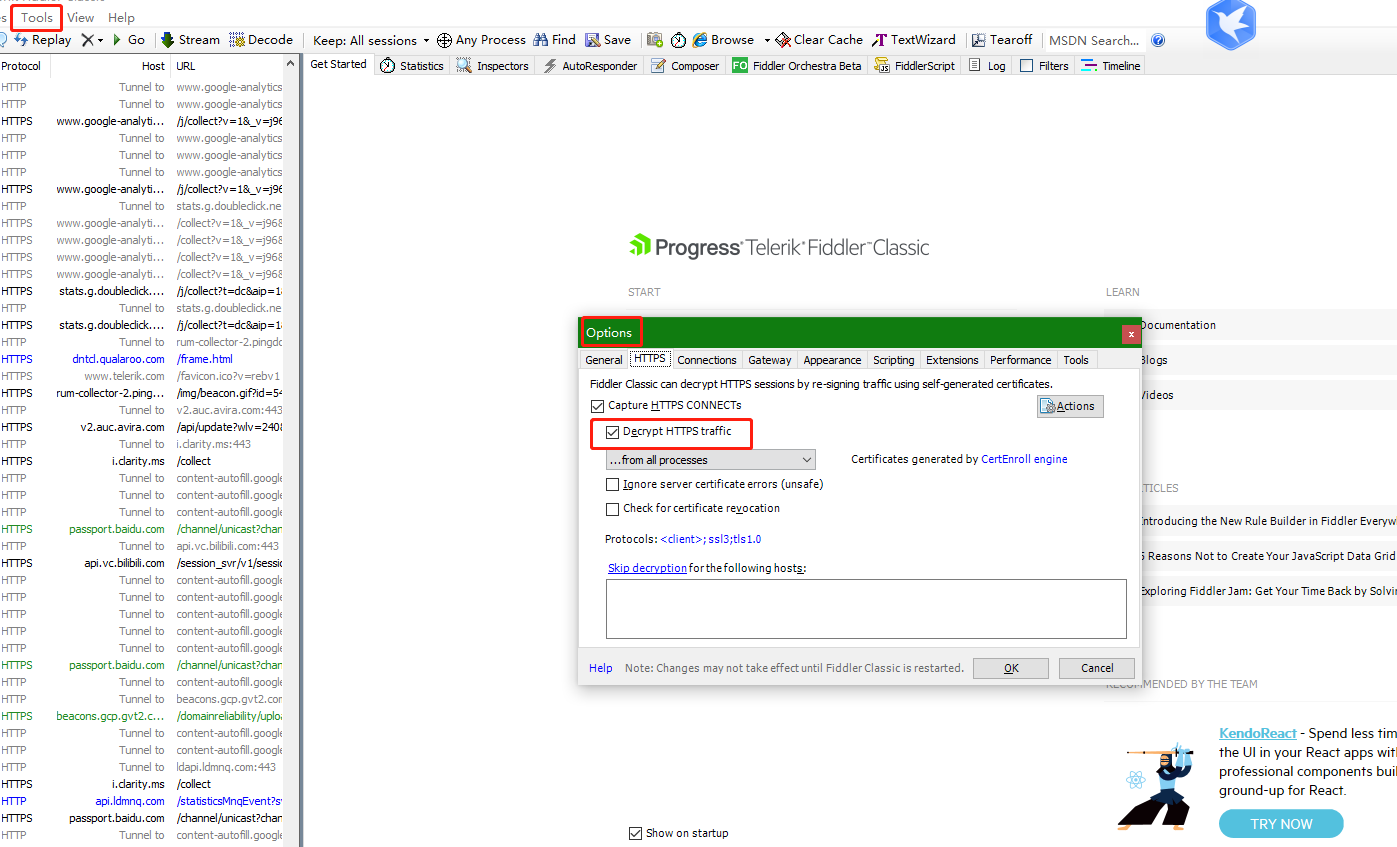Close the Options dialog
Screen dimensions: 1397x847
pyautogui.click(x=1131, y=334)
